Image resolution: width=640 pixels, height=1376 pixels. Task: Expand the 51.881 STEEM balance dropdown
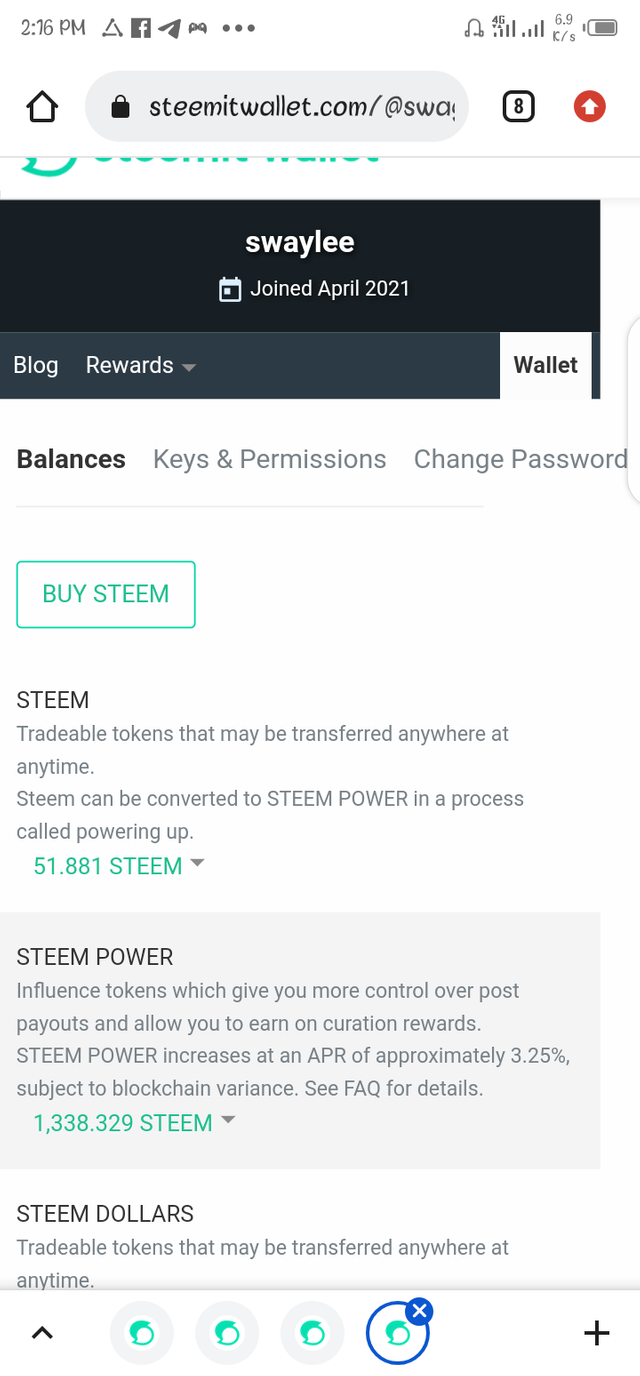pyautogui.click(x=119, y=866)
